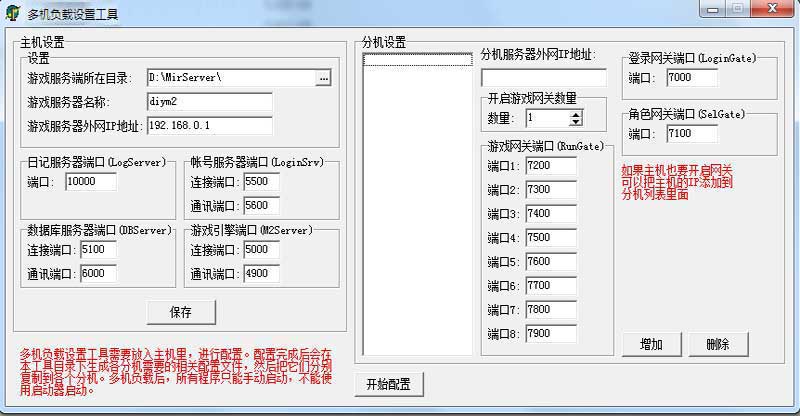This screenshot has height=416, width=800.
Task: Click the 游戏服务器名称 label
Action: coord(68,102)
